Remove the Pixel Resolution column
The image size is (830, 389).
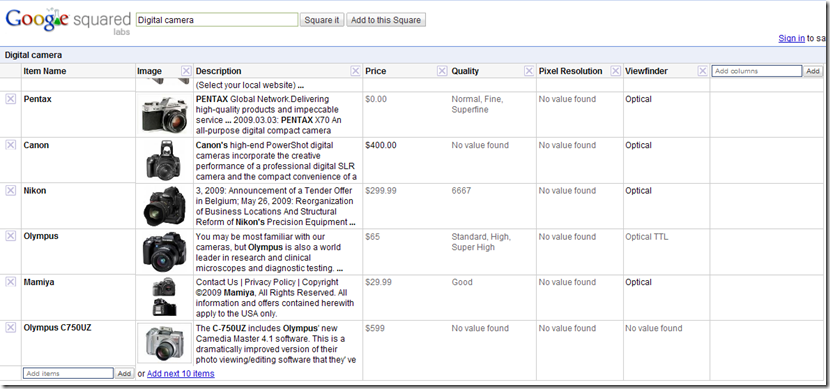click(x=616, y=71)
